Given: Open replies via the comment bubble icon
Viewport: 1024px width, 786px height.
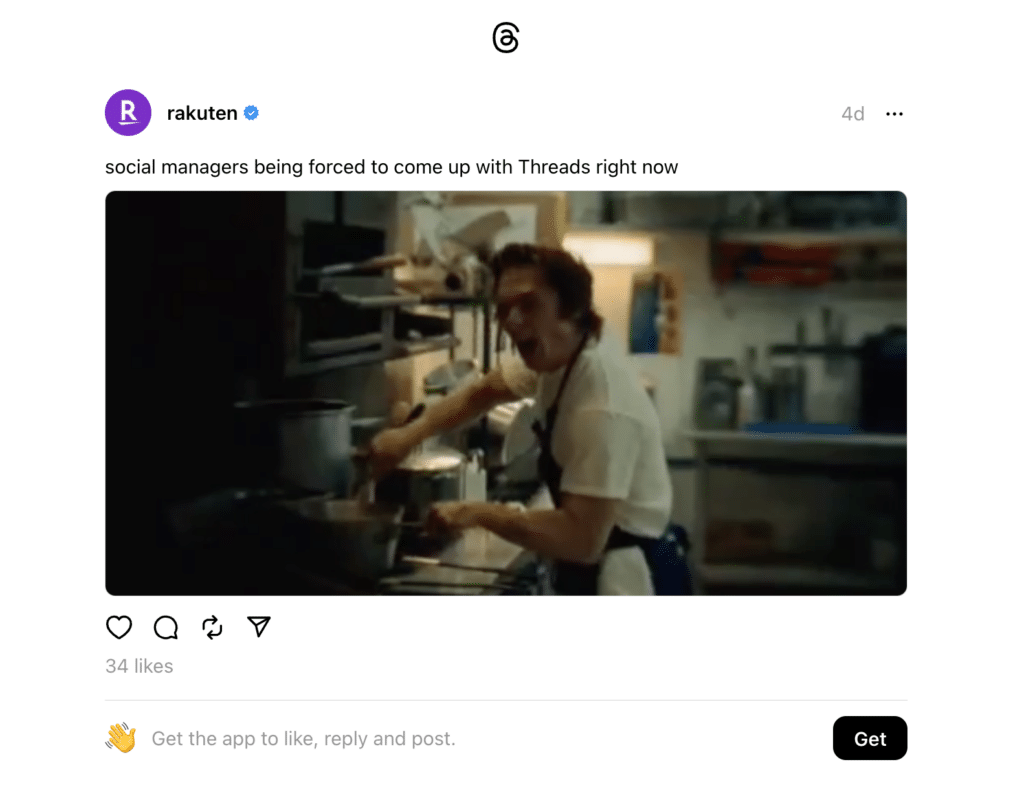Looking at the screenshot, I should (x=166, y=627).
